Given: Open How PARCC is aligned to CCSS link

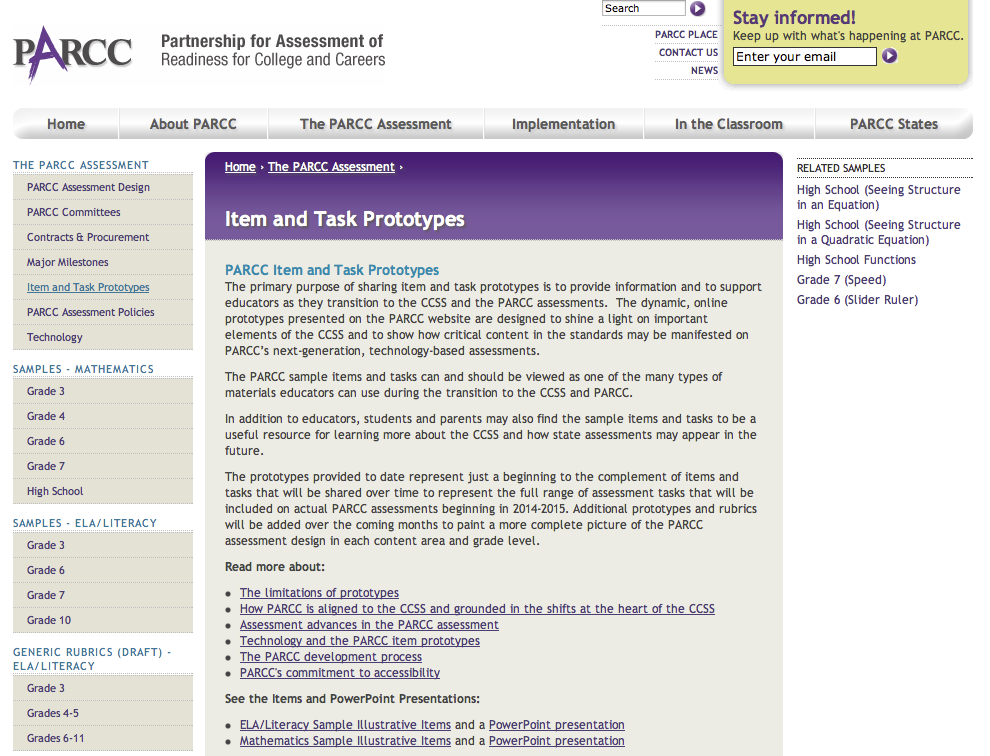Looking at the screenshot, I should (x=477, y=609).
